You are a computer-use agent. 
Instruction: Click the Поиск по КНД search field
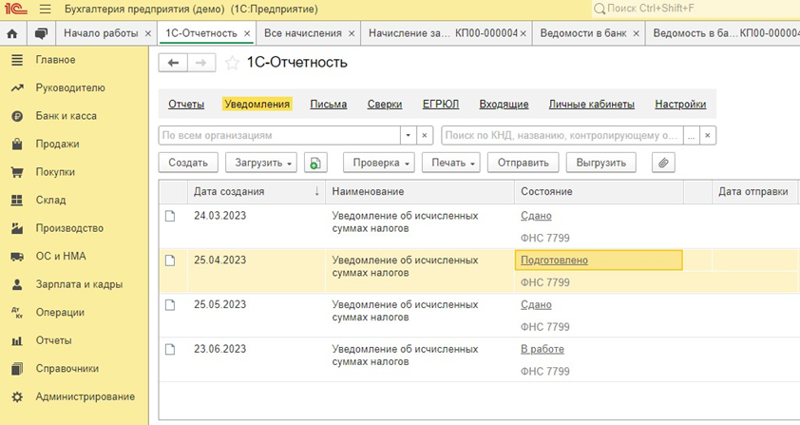562,135
